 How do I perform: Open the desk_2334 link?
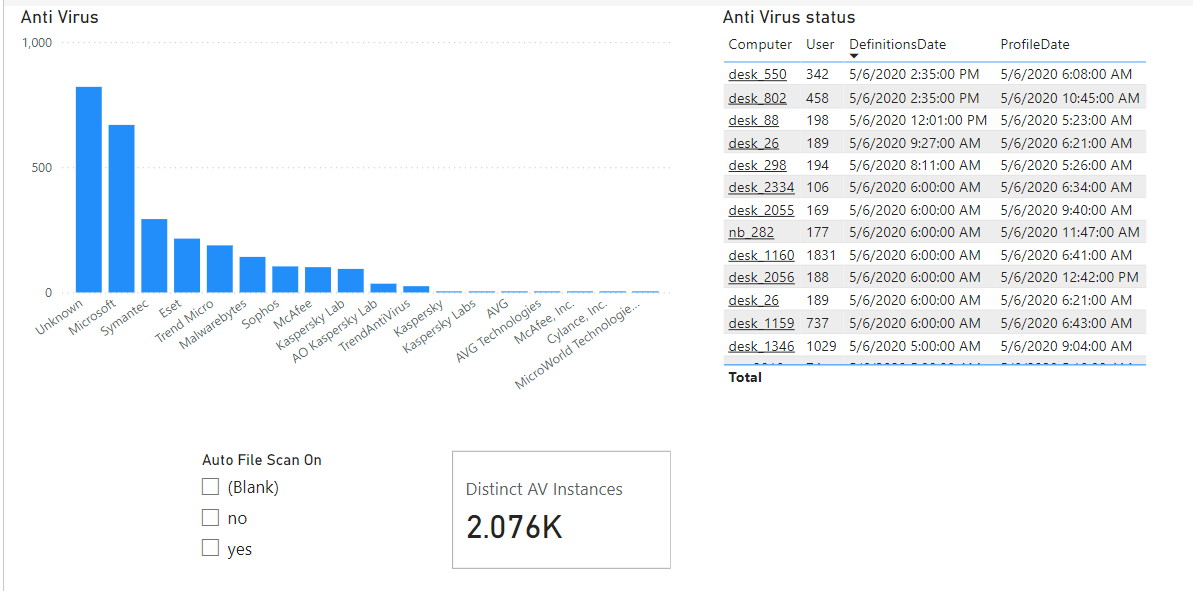coord(761,187)
